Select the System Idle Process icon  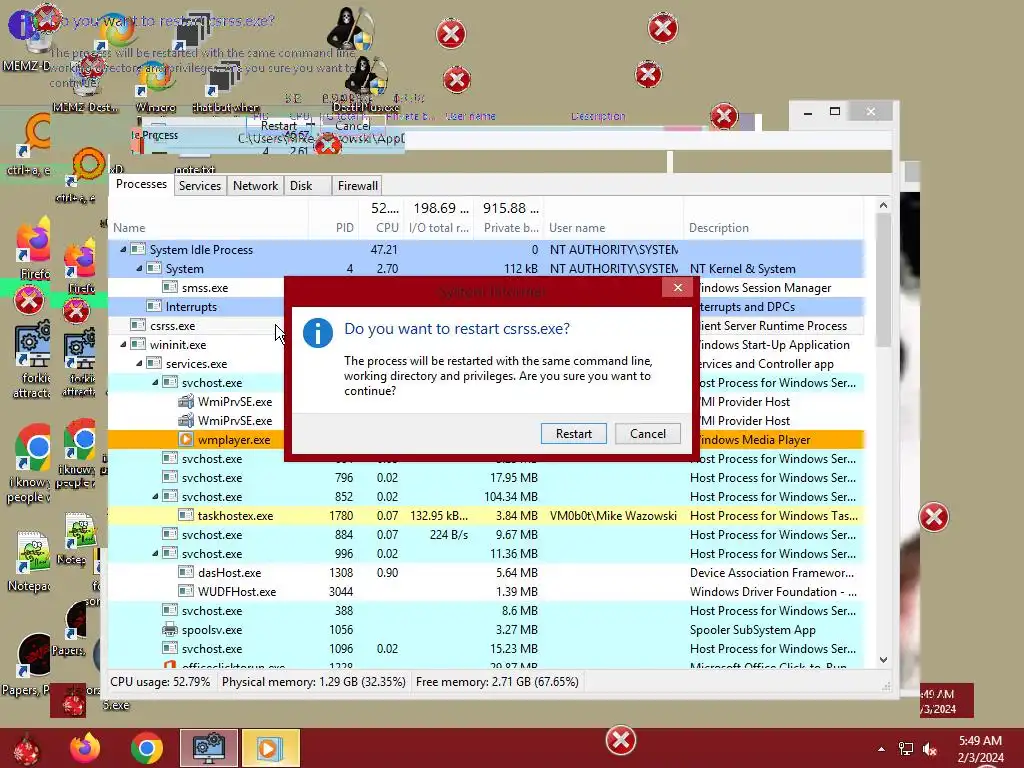[138, 249]
